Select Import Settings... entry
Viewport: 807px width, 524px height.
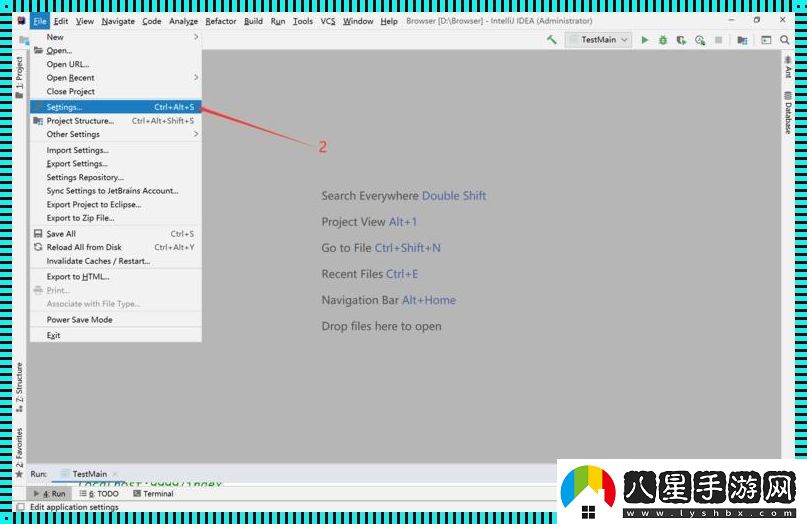[x=115, y=150]
